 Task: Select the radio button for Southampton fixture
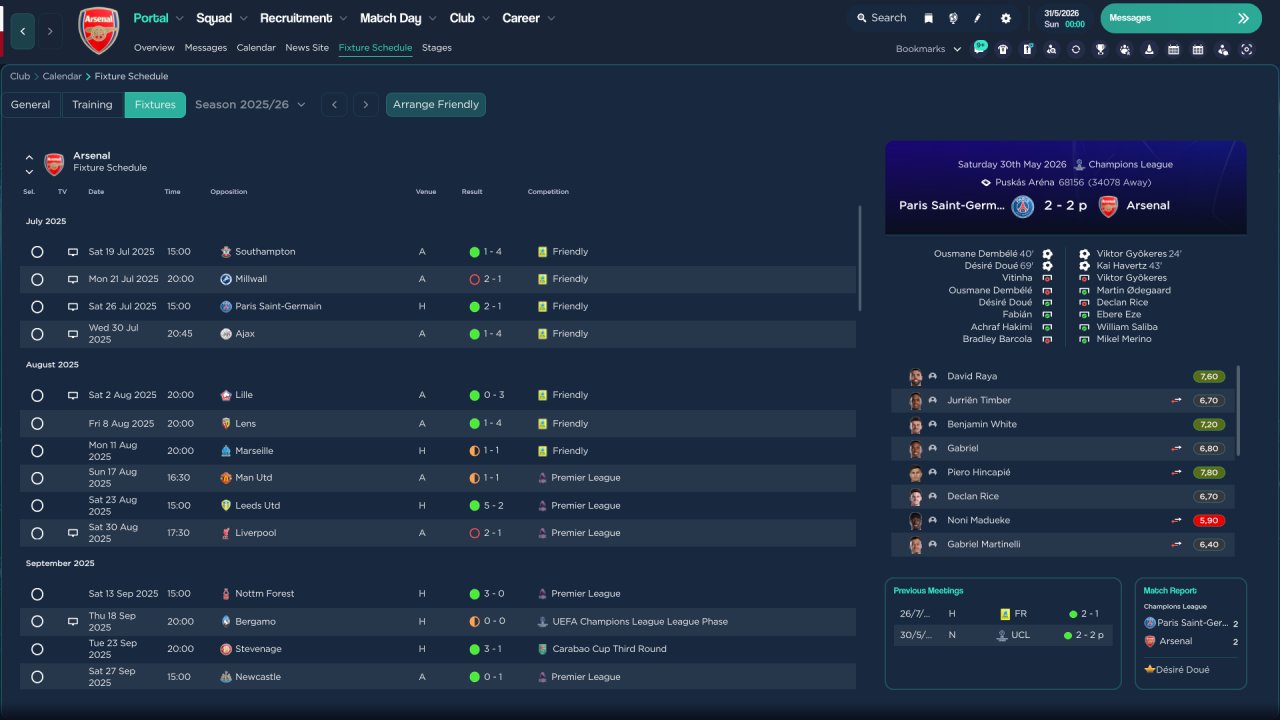(x=37, y=252)
